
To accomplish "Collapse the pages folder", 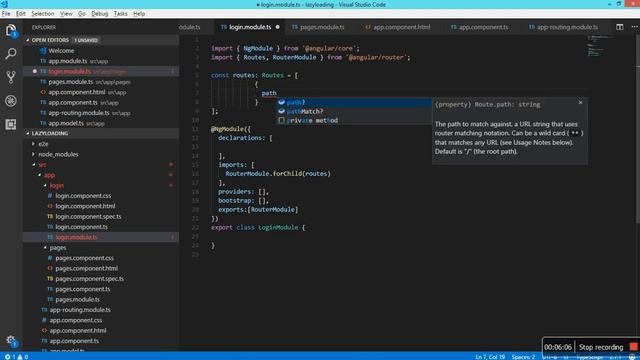I will click(x=58, y=248).
